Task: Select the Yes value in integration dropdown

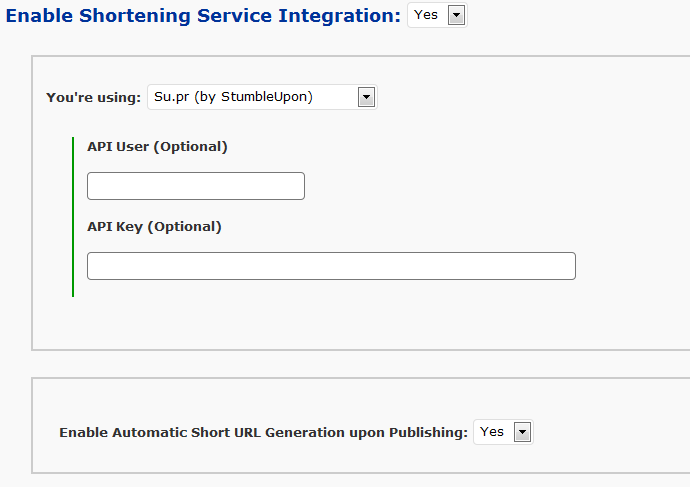Action: (x=426, y=15)
